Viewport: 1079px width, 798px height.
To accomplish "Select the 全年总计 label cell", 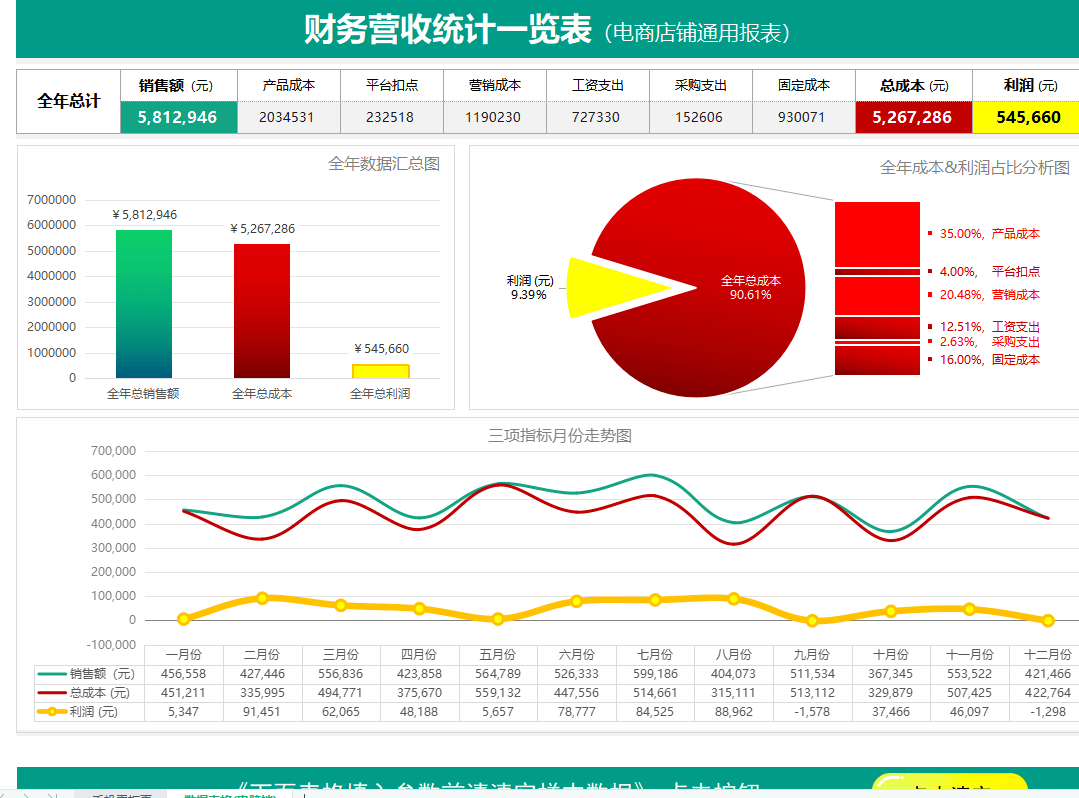I will [x=69, y=101].
